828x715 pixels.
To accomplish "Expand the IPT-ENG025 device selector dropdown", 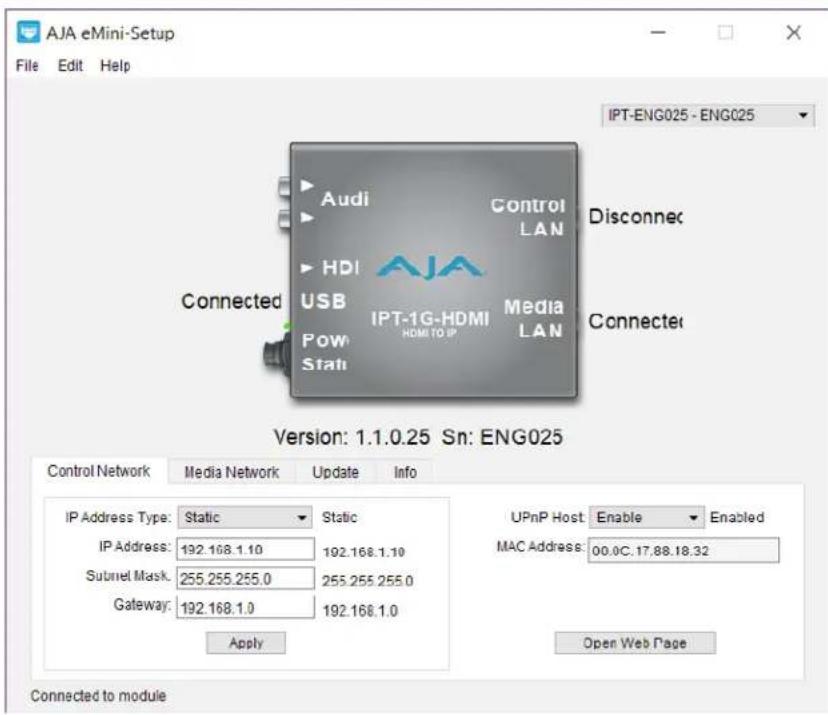I will coord(708,115).
